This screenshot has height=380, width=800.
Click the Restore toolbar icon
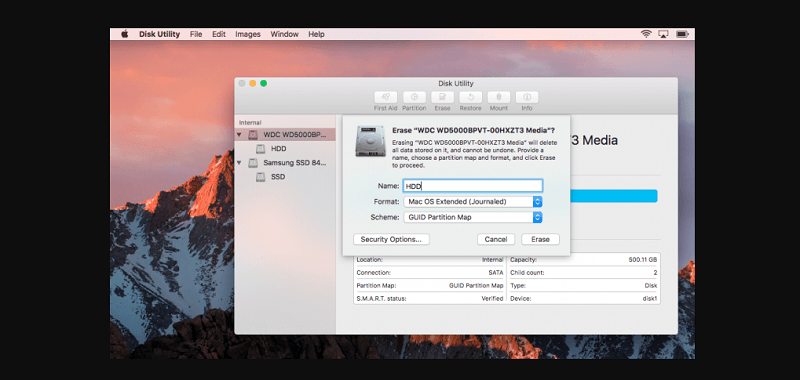click(x=470, y=97)
